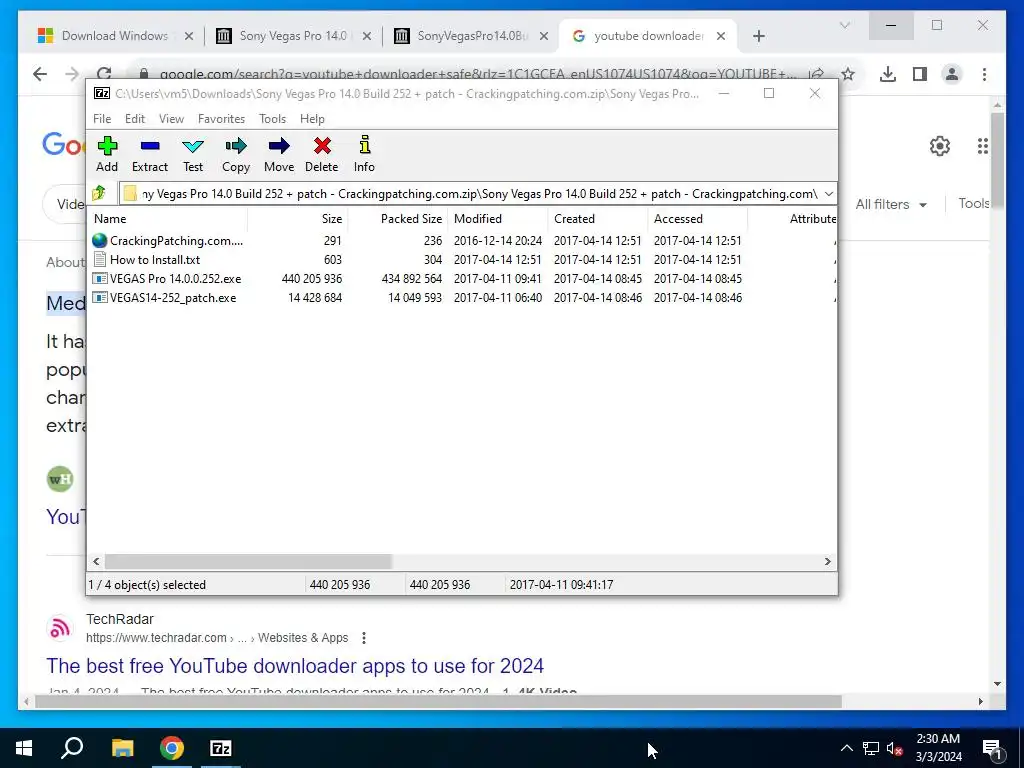1024x768 pixels.
Task: Open the File menu in 7-Zip
Action: tap(102, 119)
